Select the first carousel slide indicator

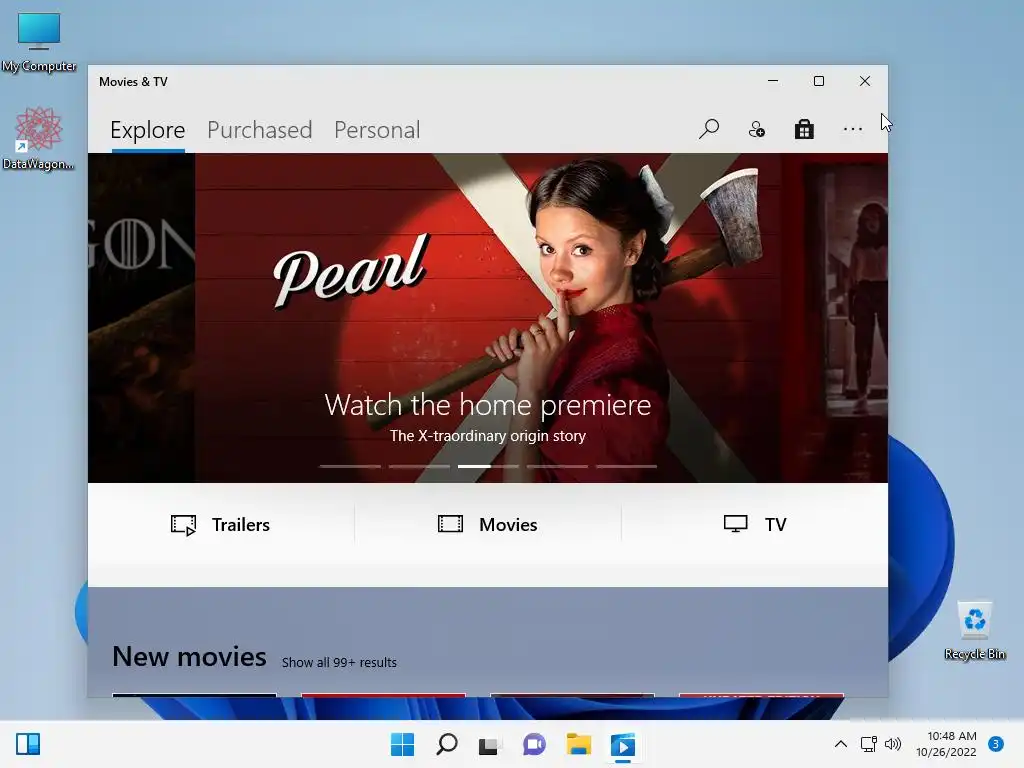(349, 466)
